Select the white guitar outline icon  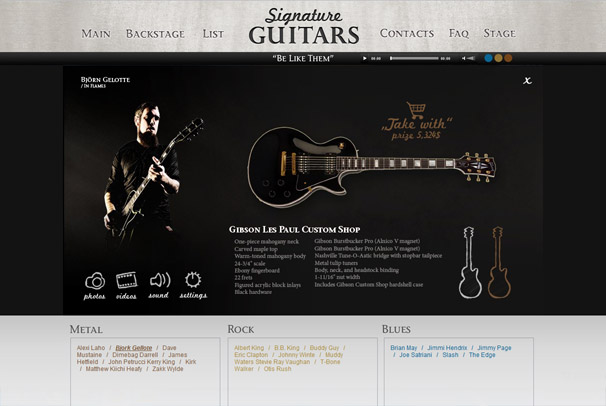(x=470, y=263)
